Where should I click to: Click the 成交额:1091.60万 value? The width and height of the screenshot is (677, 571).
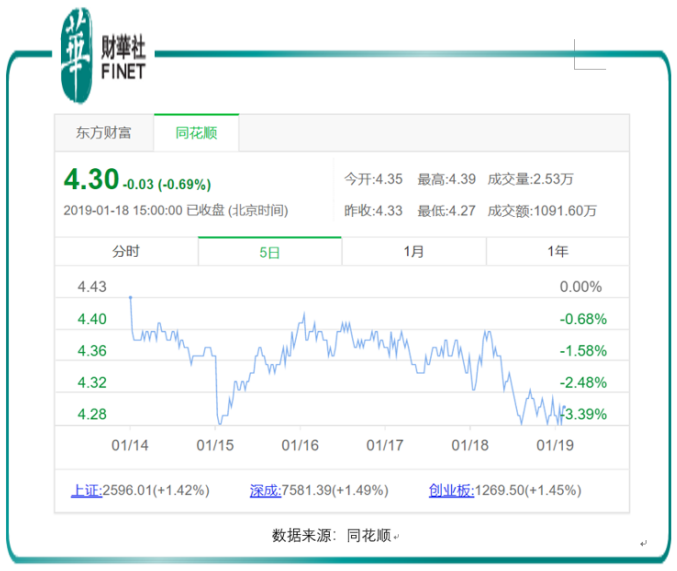[x=542, y=211]
